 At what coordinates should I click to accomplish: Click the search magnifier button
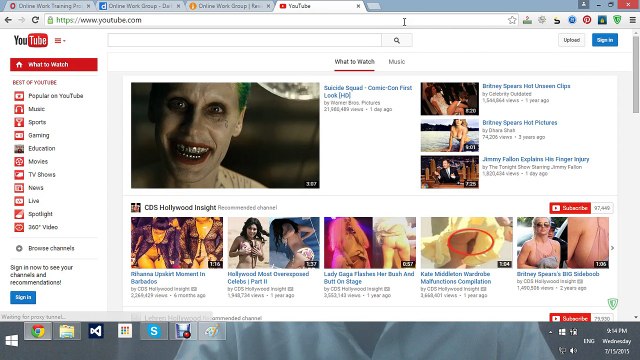tap(397, 40)
